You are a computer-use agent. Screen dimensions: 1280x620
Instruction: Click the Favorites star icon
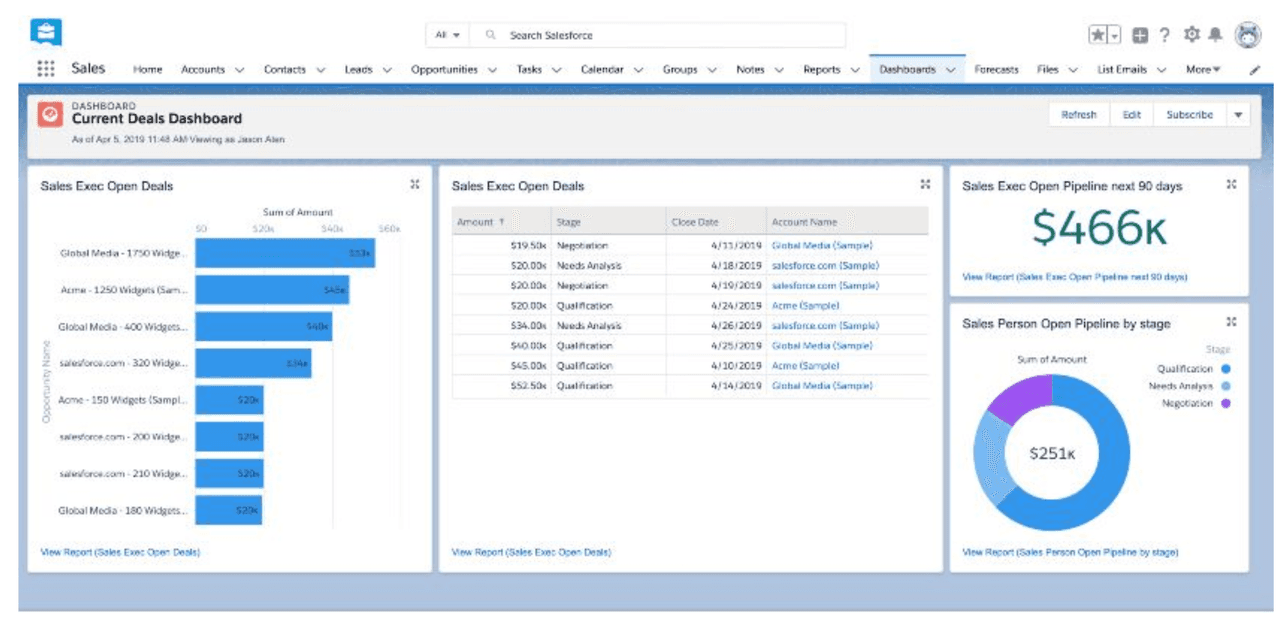[x=1098, y=35]
